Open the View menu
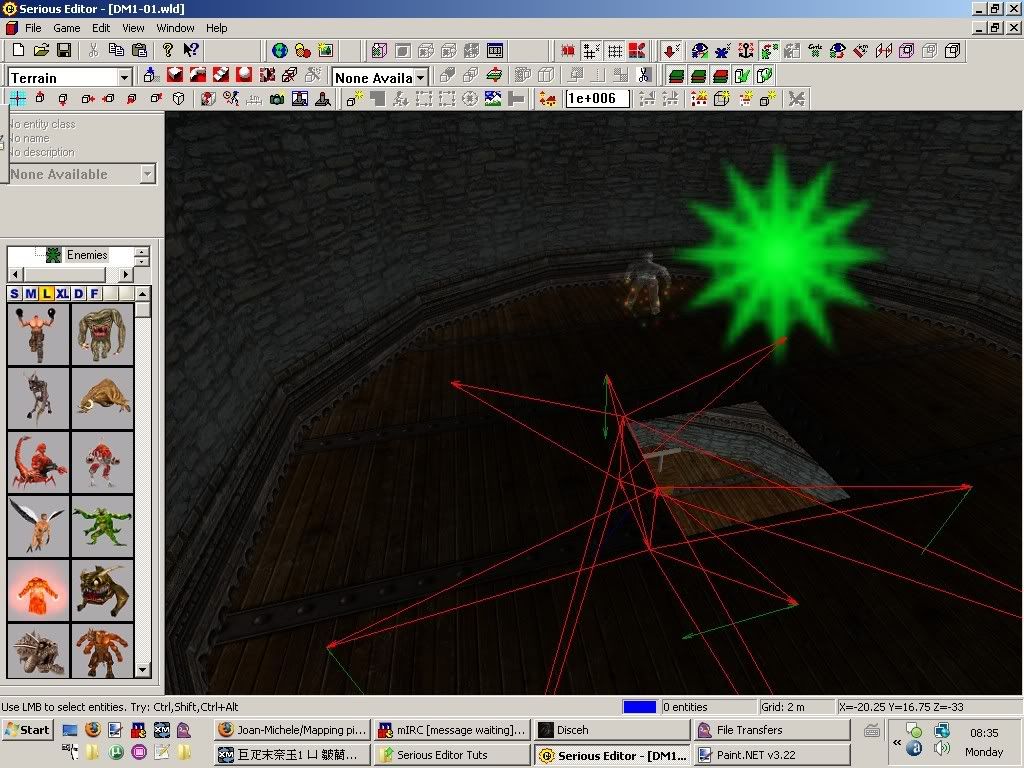This screenshot has height=768, width=1024. [133, 28]
